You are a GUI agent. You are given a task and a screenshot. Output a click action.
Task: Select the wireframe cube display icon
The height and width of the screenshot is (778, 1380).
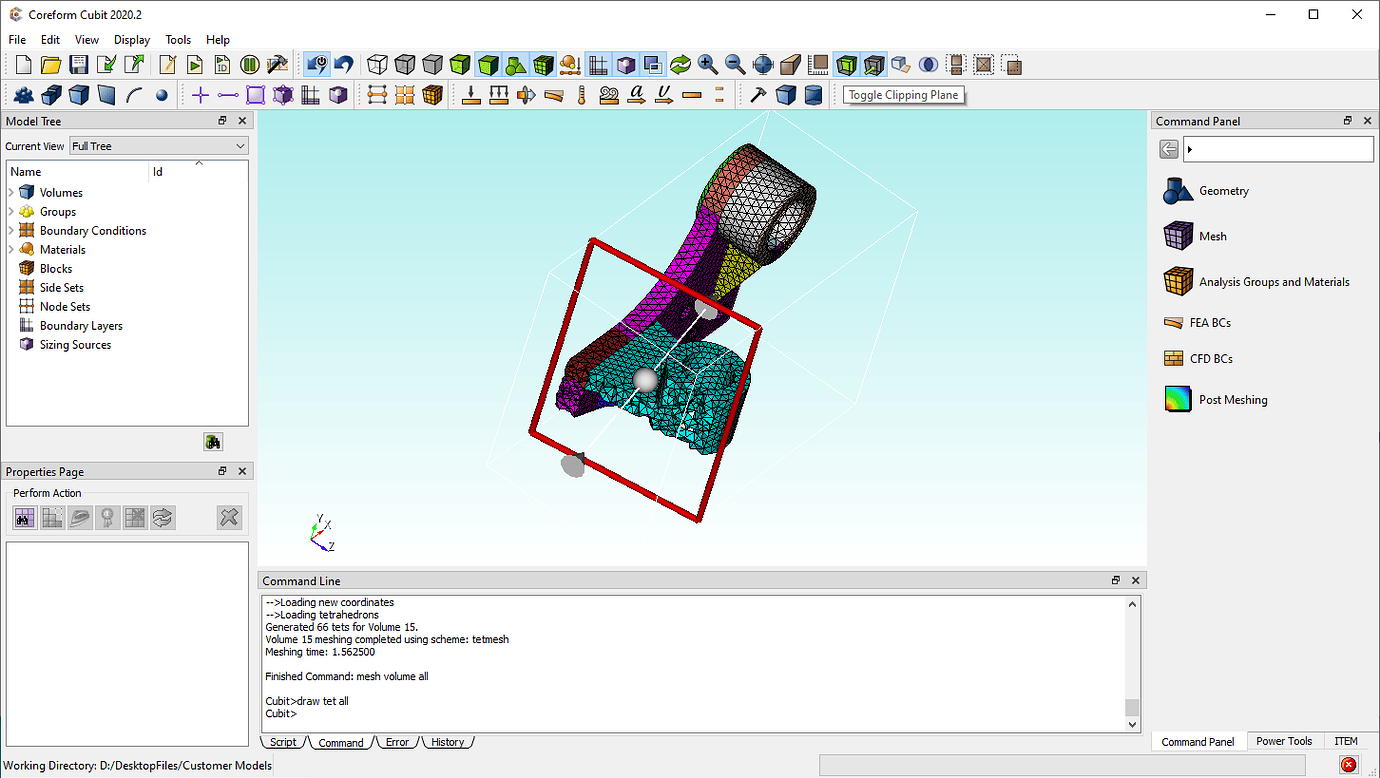(377, 65)
